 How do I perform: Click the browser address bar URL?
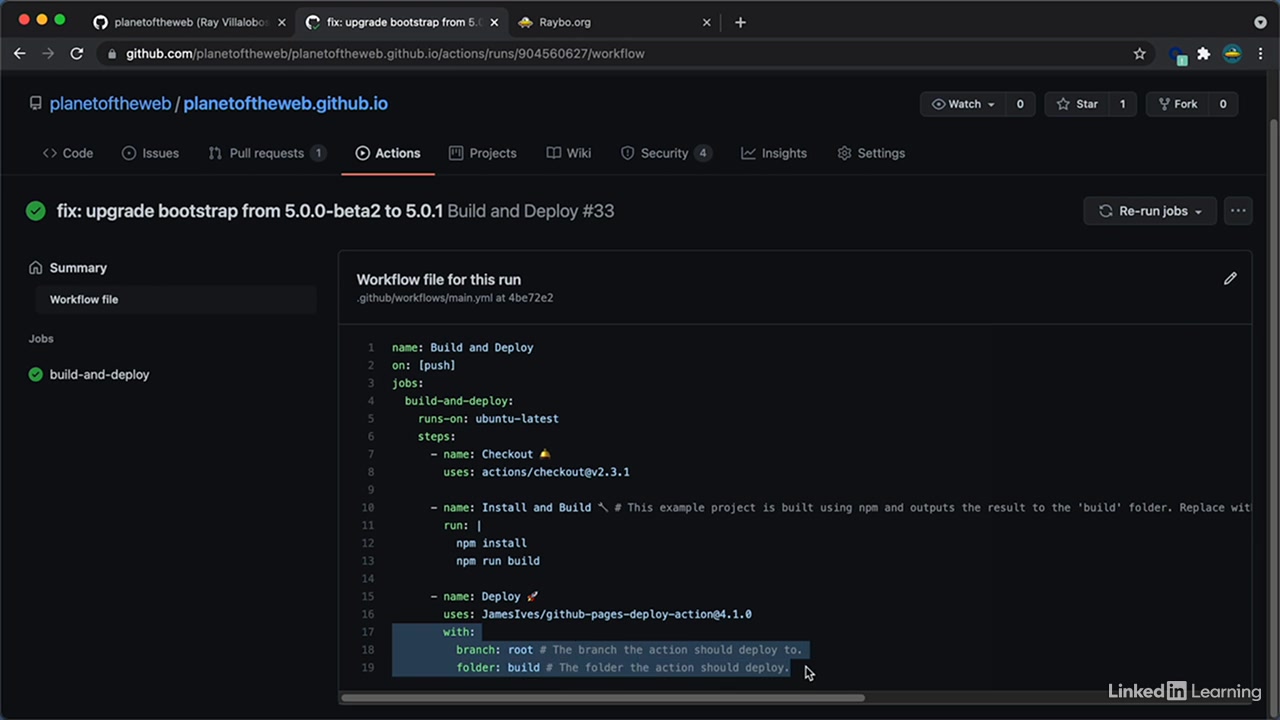click(x=385, y=54)
